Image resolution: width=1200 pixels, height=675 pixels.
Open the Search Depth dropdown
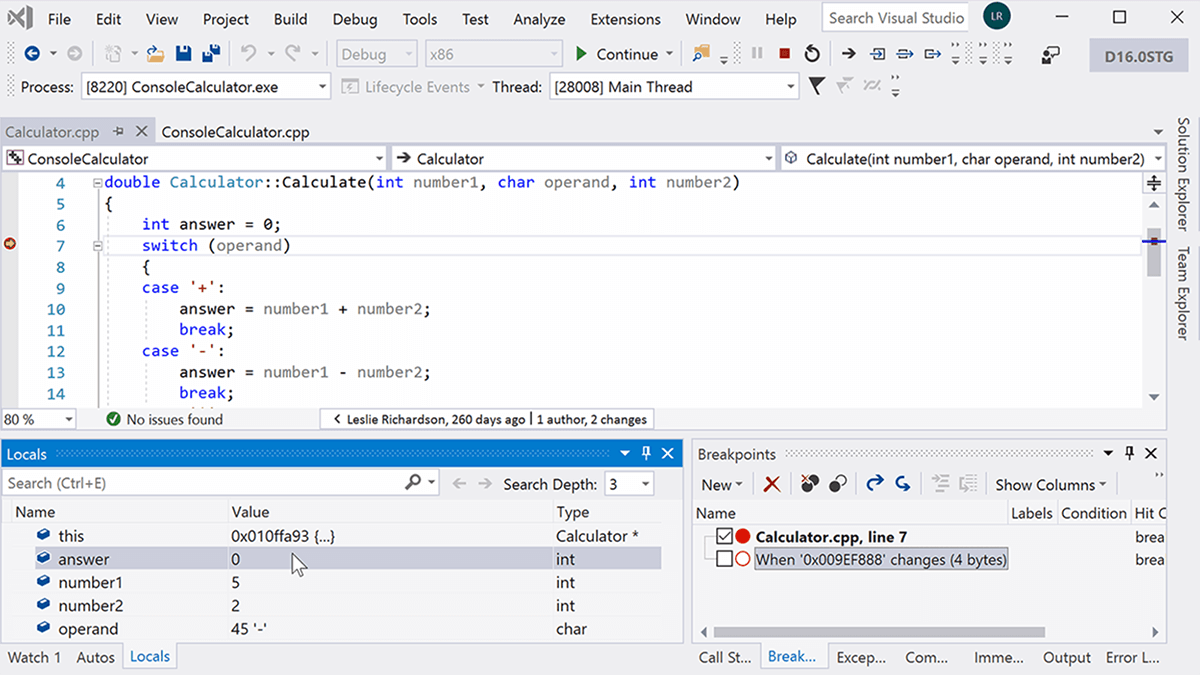click(645, 484)
